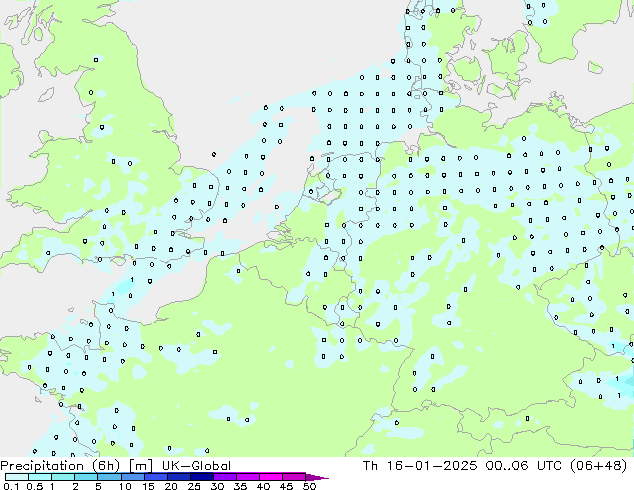Select the 35–40 violet-magenta legend swatch

(248, 477)
